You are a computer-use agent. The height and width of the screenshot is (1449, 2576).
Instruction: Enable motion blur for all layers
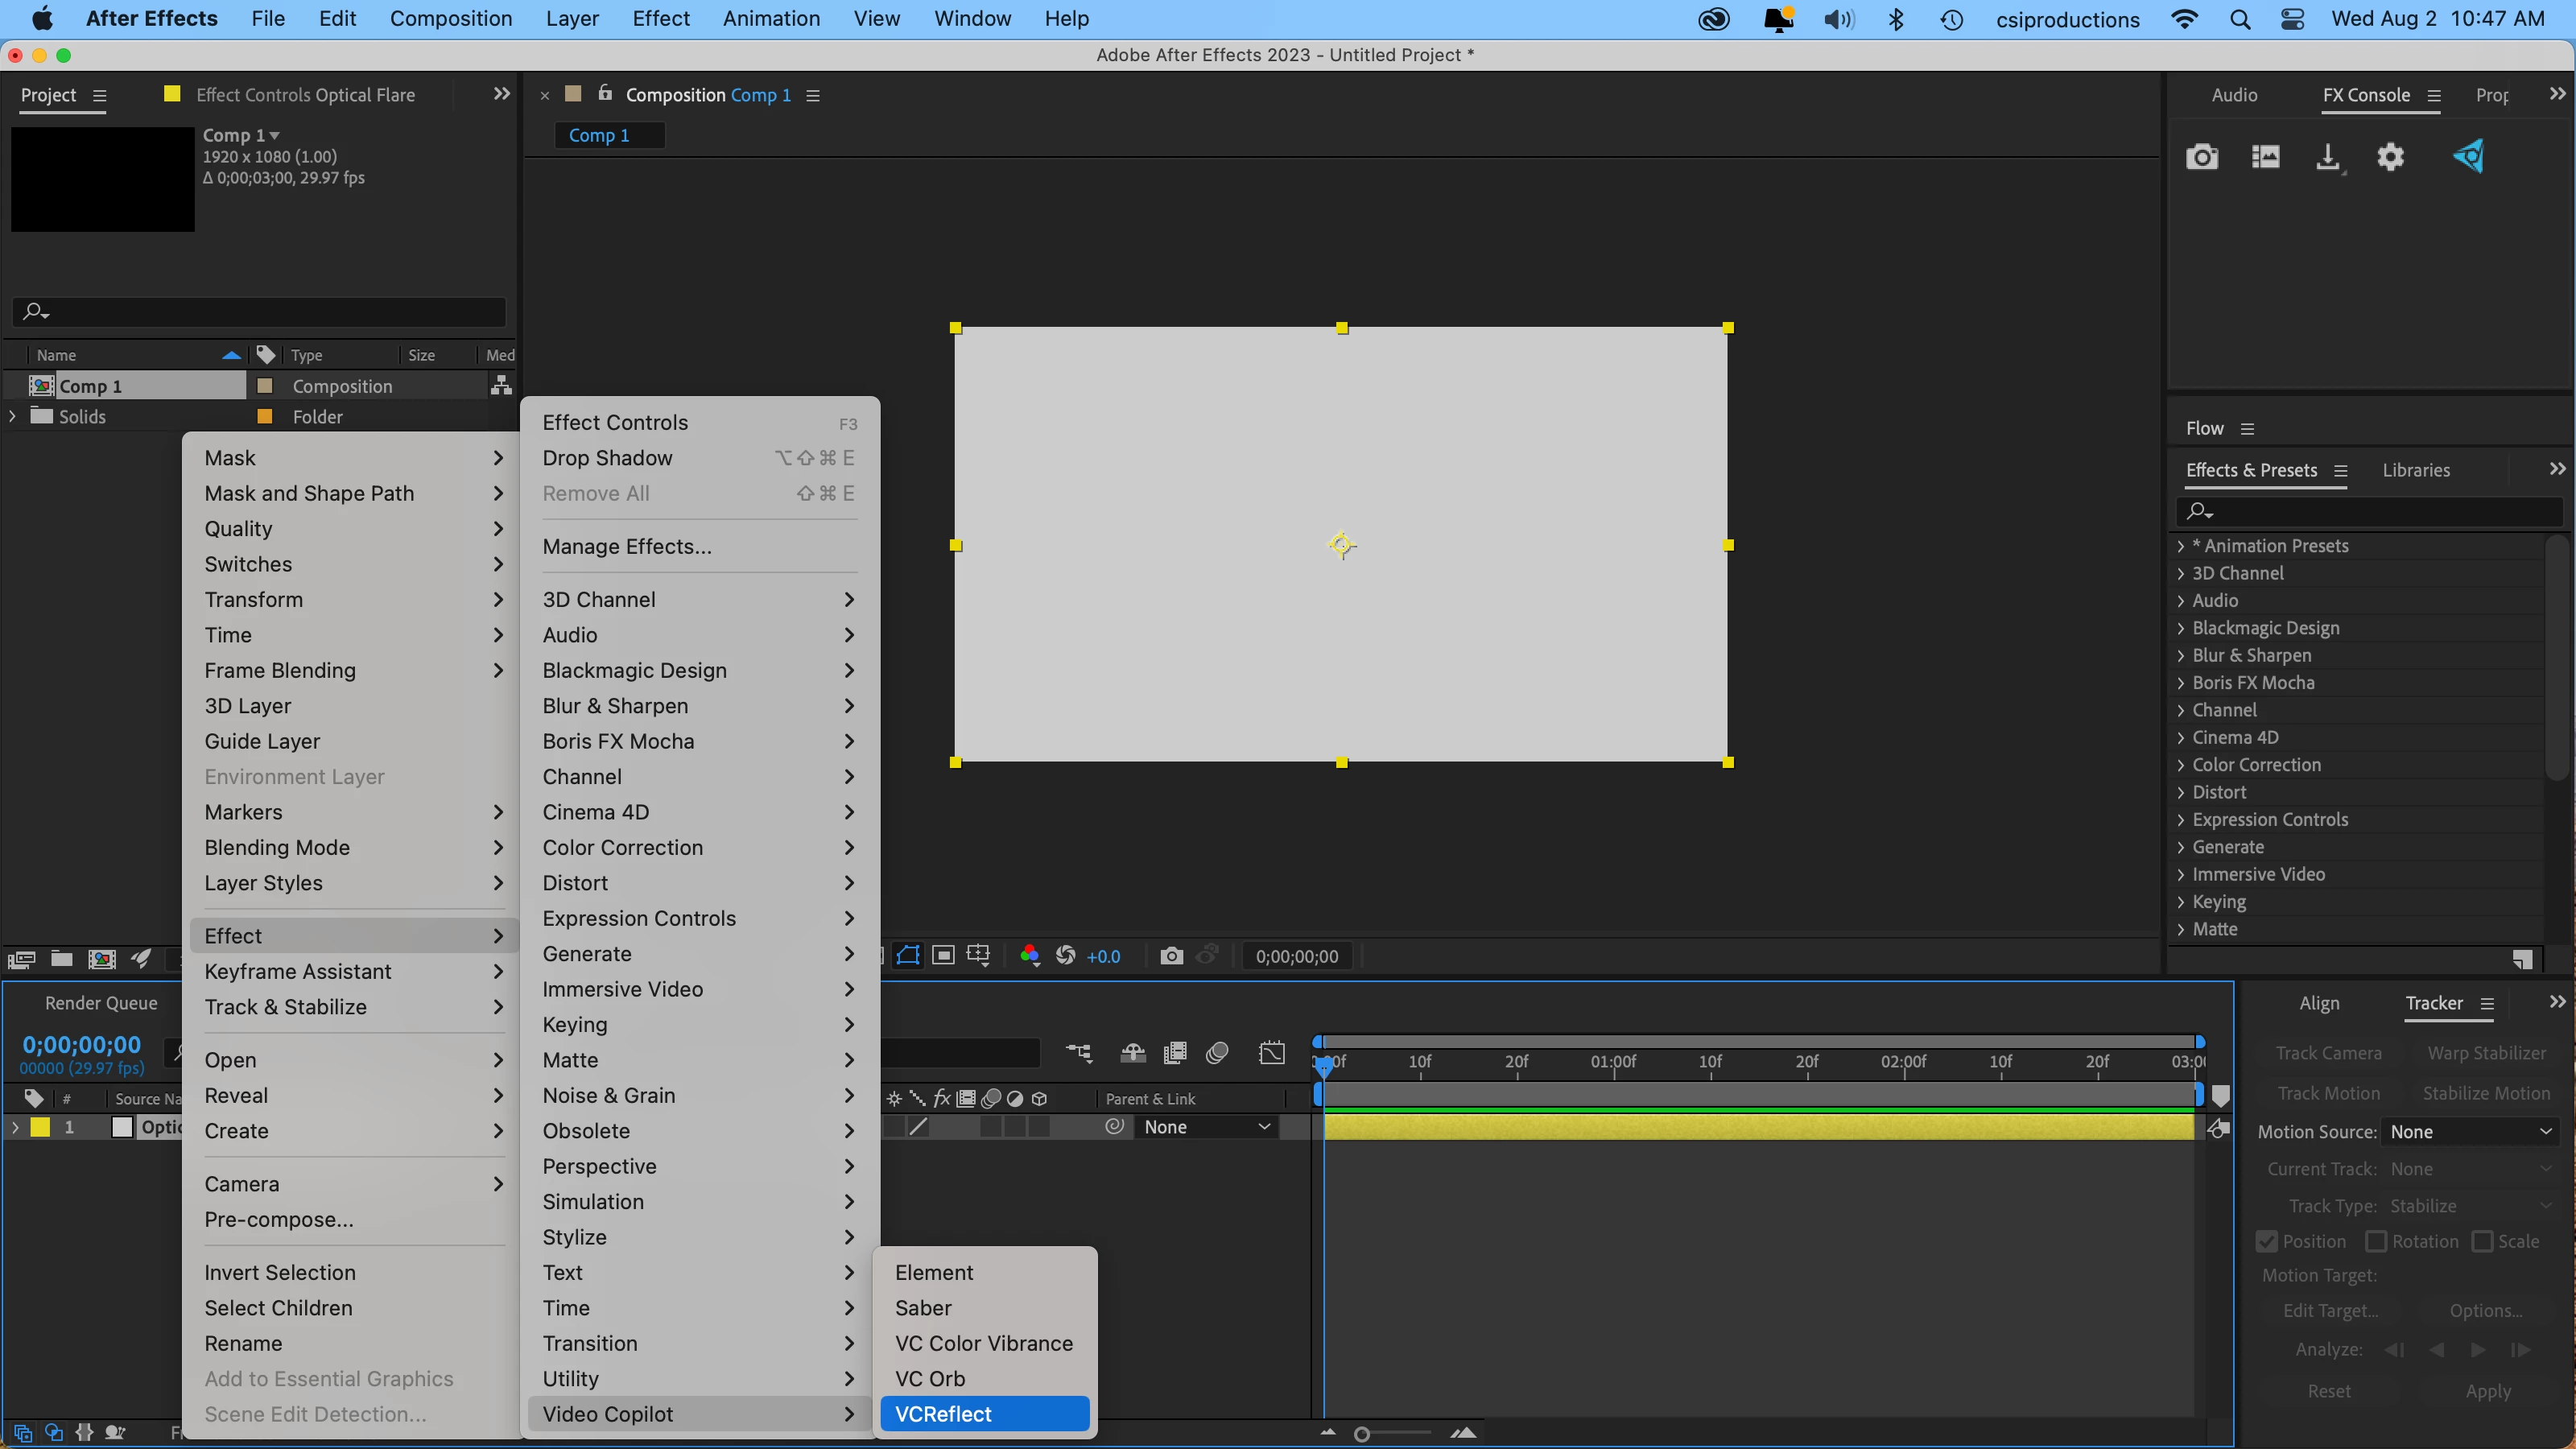[1217, 1053]
